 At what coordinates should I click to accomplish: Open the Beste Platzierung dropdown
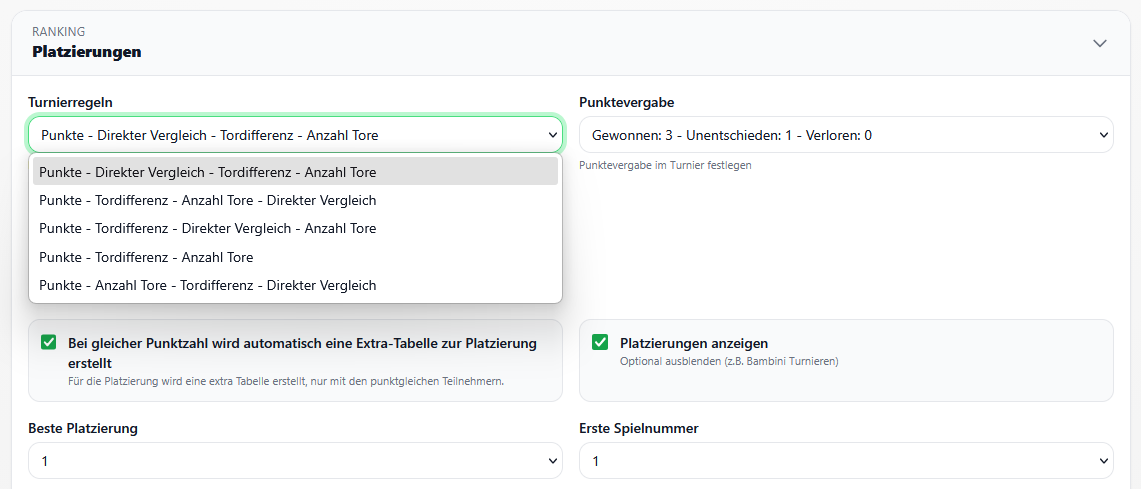tap(295, 461)
